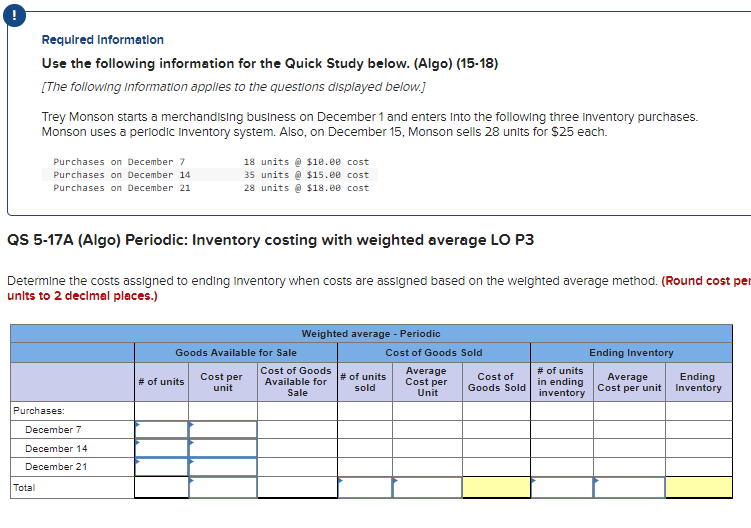The width and height of the screenshot is (751, 528).
Task: Select Total row units sold field
Action: point(365,487)
